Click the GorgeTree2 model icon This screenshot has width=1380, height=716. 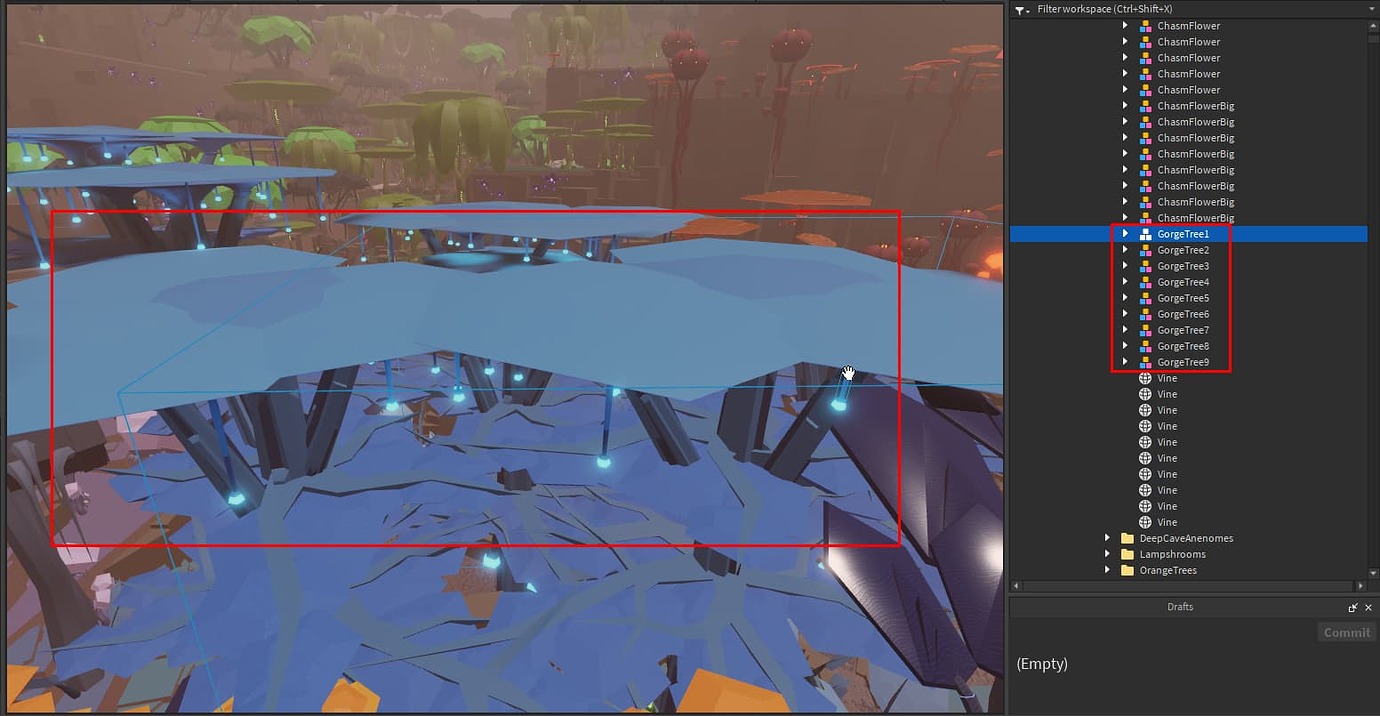pos(1145,250)
